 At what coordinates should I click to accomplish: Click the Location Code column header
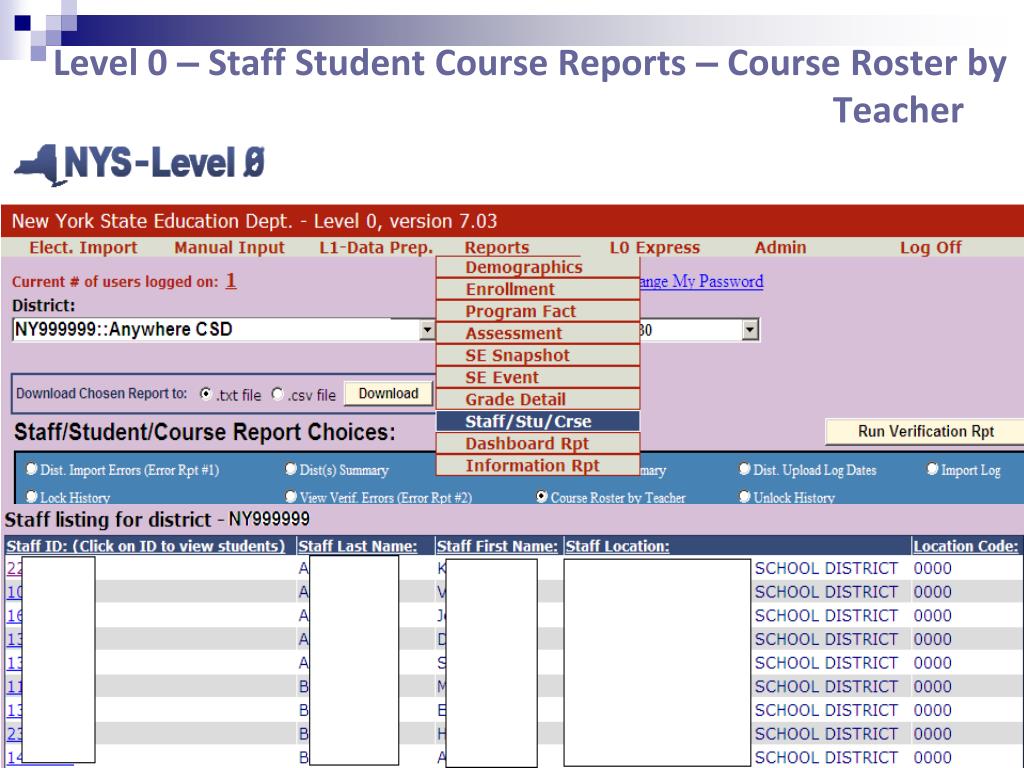click(x=965, y=546)
